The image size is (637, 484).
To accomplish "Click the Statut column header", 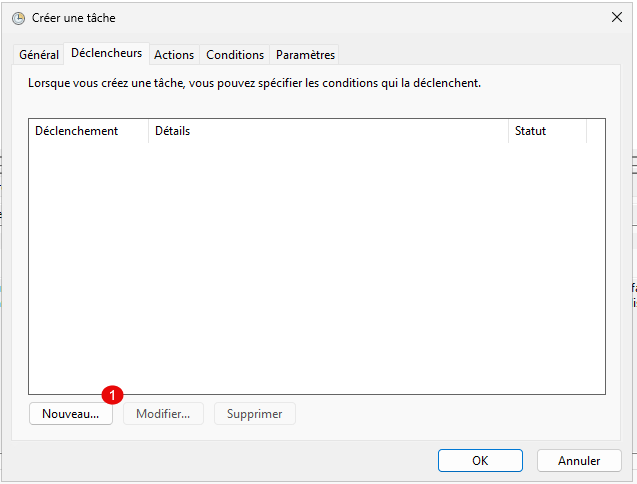I will tap(546, 131).
